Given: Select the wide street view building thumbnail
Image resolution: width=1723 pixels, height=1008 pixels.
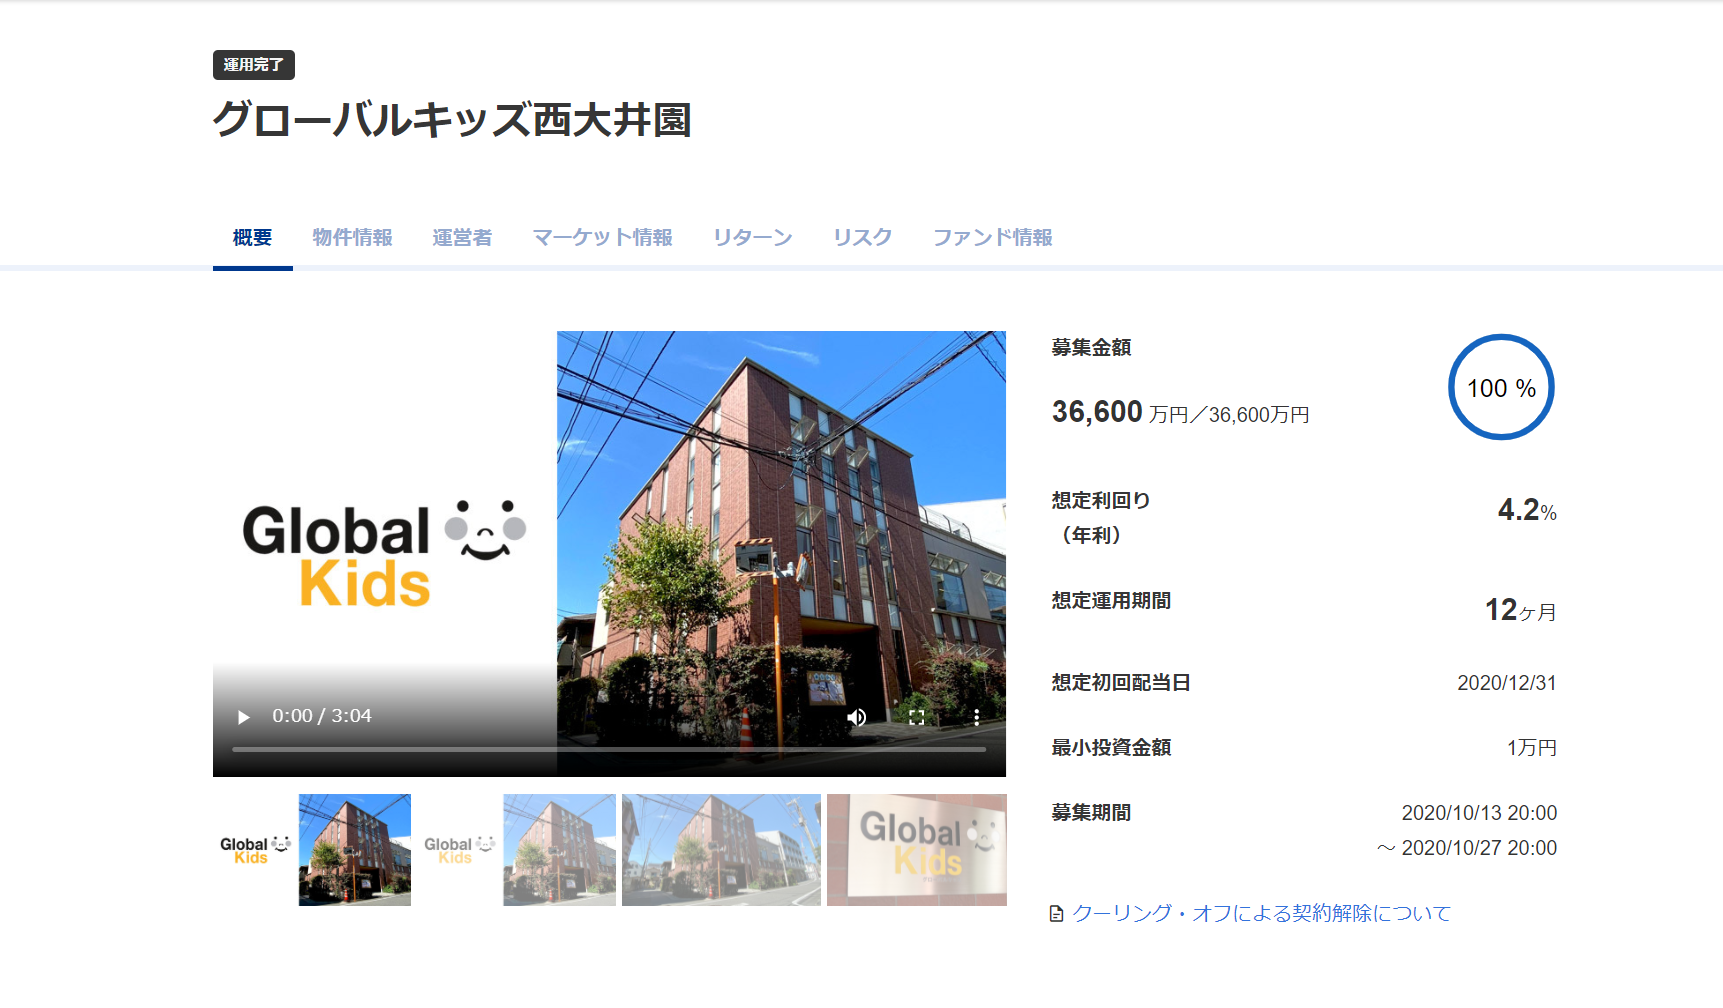Looking at the screenshot, I should click(721, 850).
